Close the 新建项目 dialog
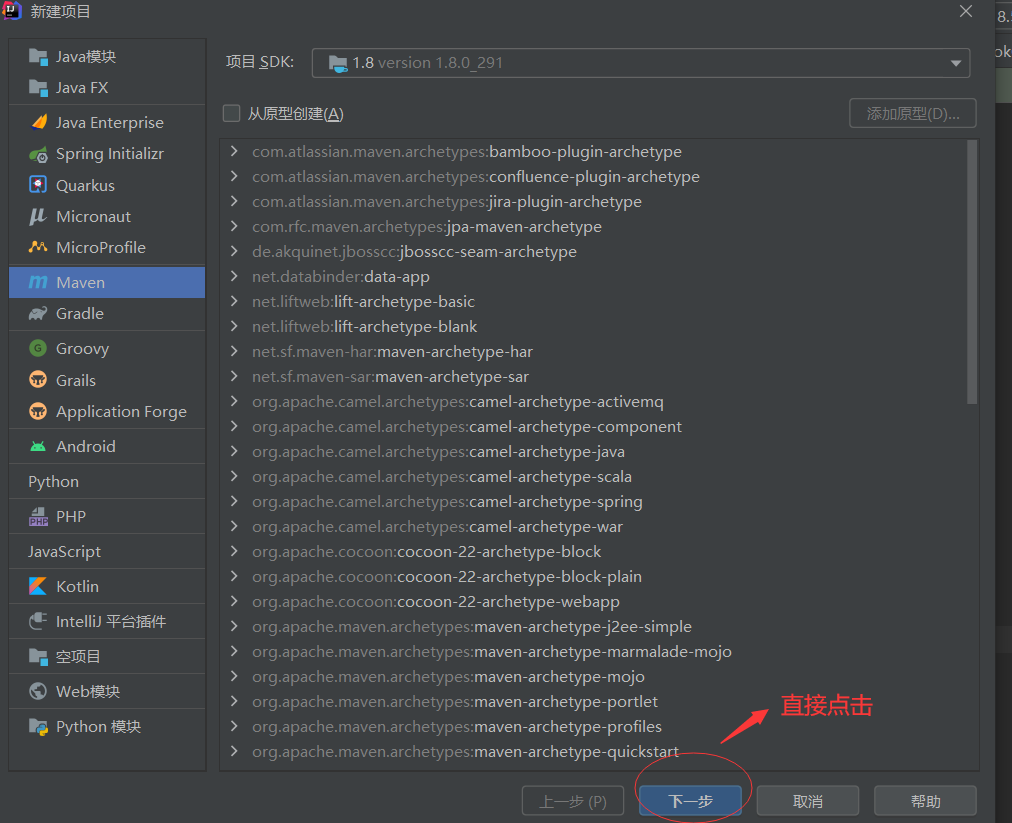1012x823 pixels. pos(966,12)
